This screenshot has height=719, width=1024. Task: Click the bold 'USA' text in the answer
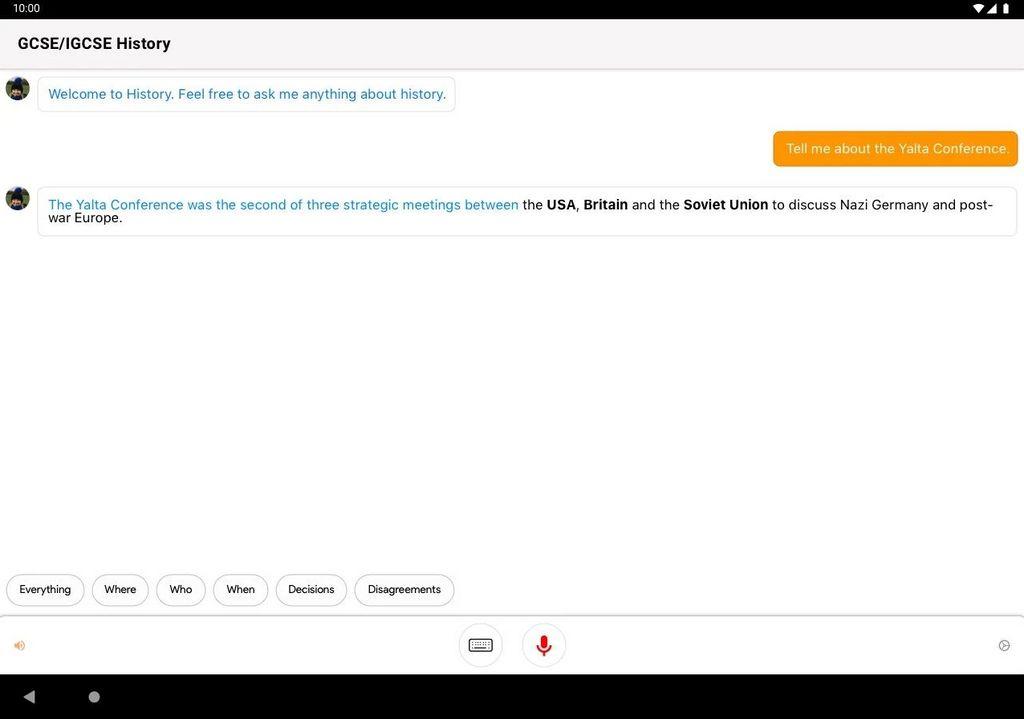point(561,204)
